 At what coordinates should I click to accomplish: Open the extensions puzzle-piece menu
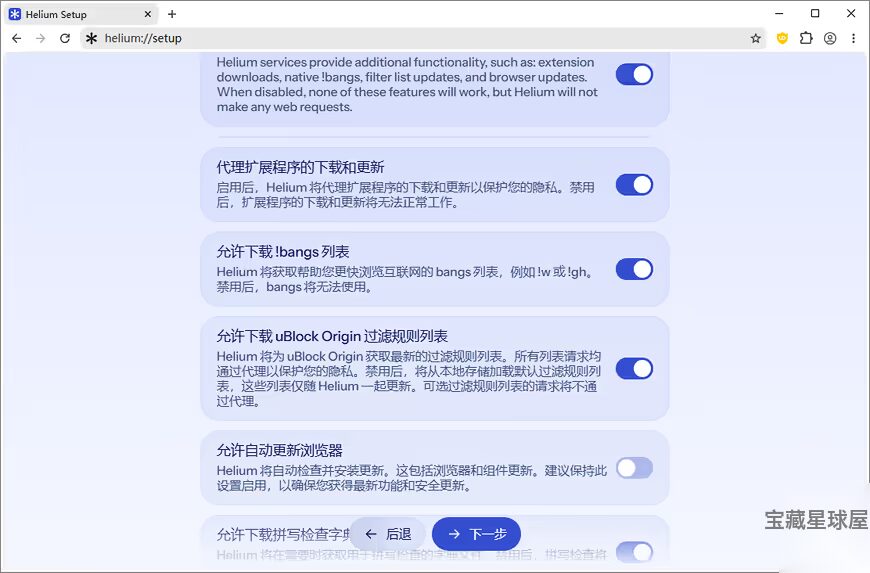tap(806, 38)
